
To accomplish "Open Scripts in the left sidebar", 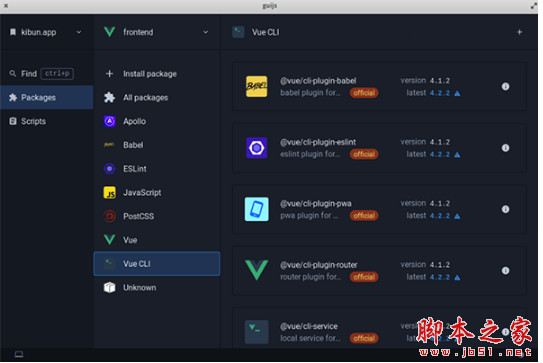I will click(x=47, y=121).
